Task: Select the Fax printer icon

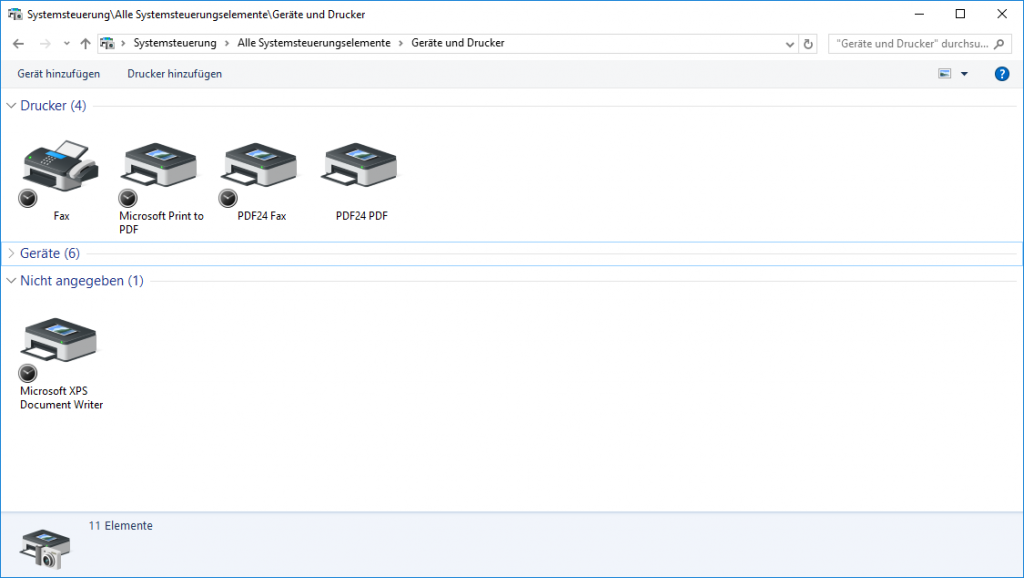Action: coord(61,167)
